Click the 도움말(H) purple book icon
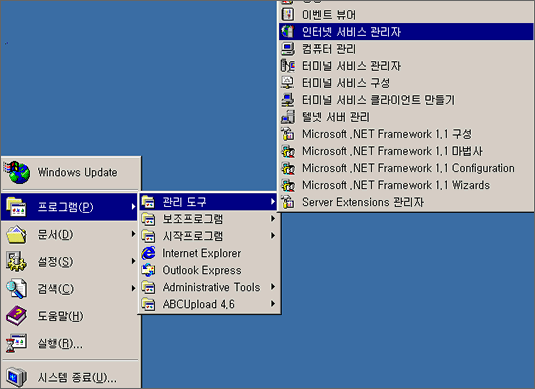This screenshot has width=535, height=389. [16, 316]
